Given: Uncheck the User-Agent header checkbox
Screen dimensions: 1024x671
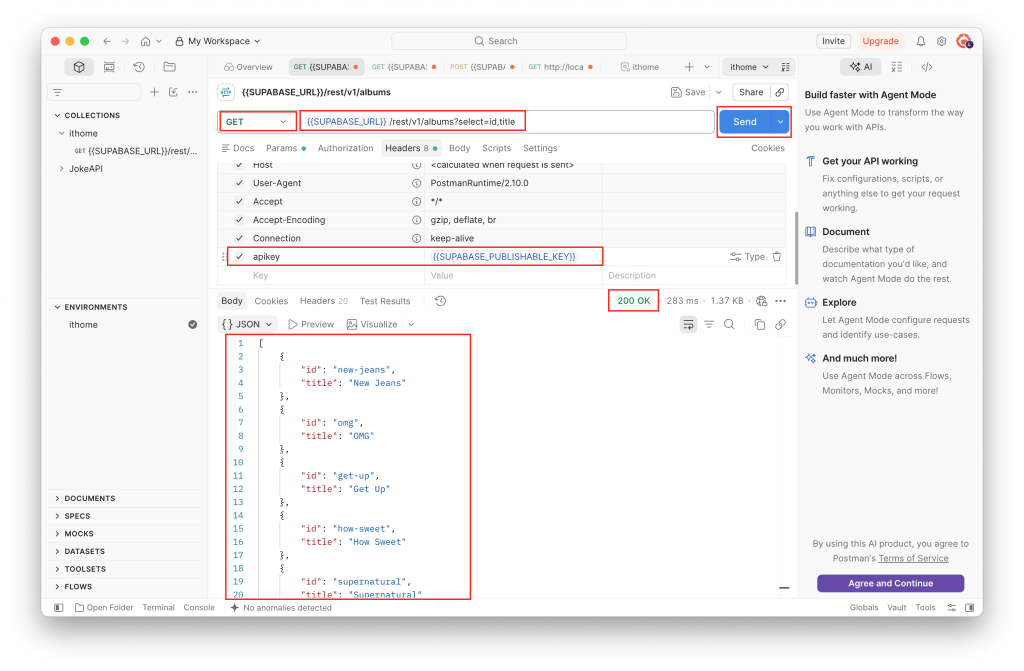Looking at the screenshot, I should pos(239,184).
